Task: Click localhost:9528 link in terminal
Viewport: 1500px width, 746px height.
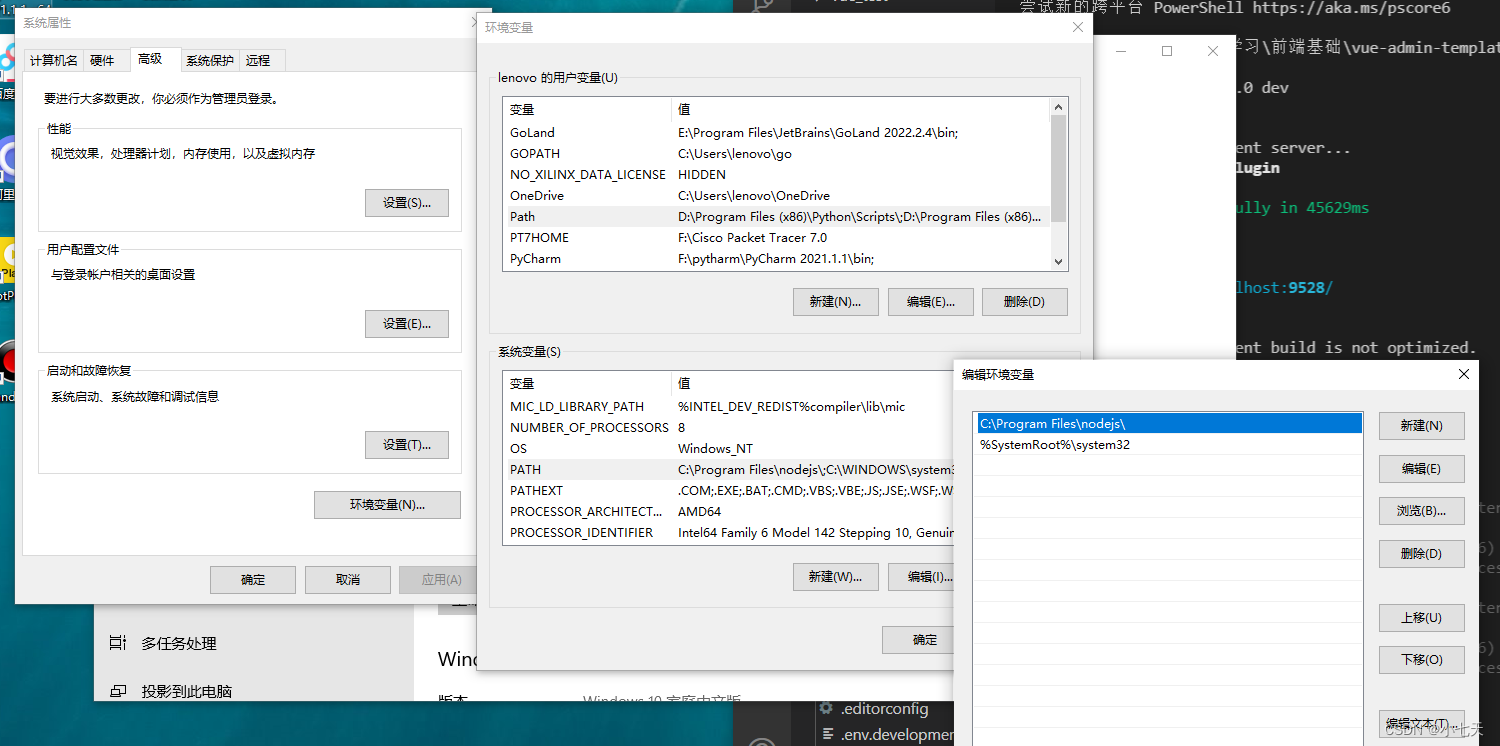Action: (1283, 288)
